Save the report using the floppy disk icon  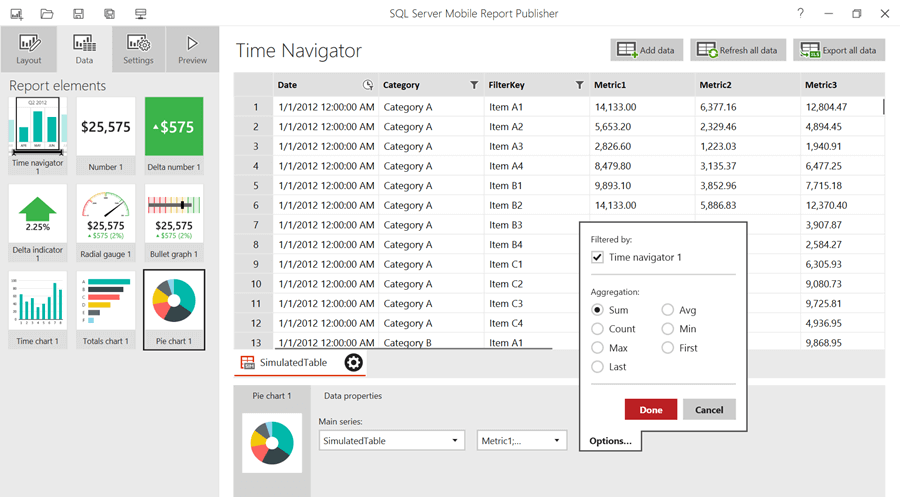coord(79,14)
